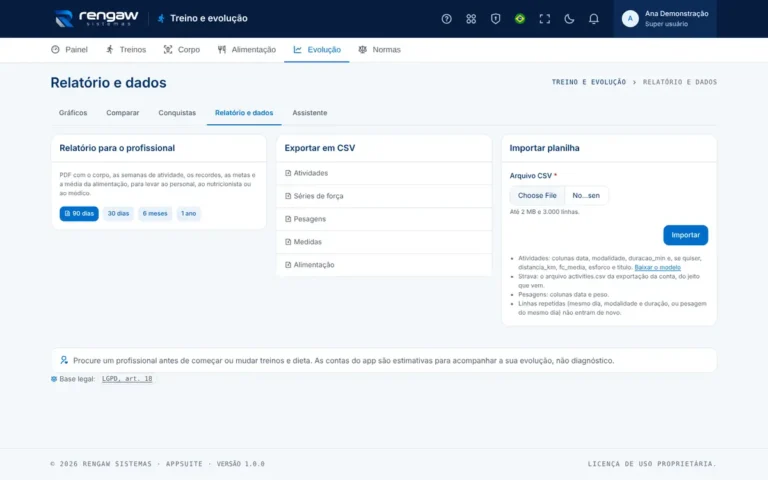Export Atividades as CSV

tap(384, 173)
